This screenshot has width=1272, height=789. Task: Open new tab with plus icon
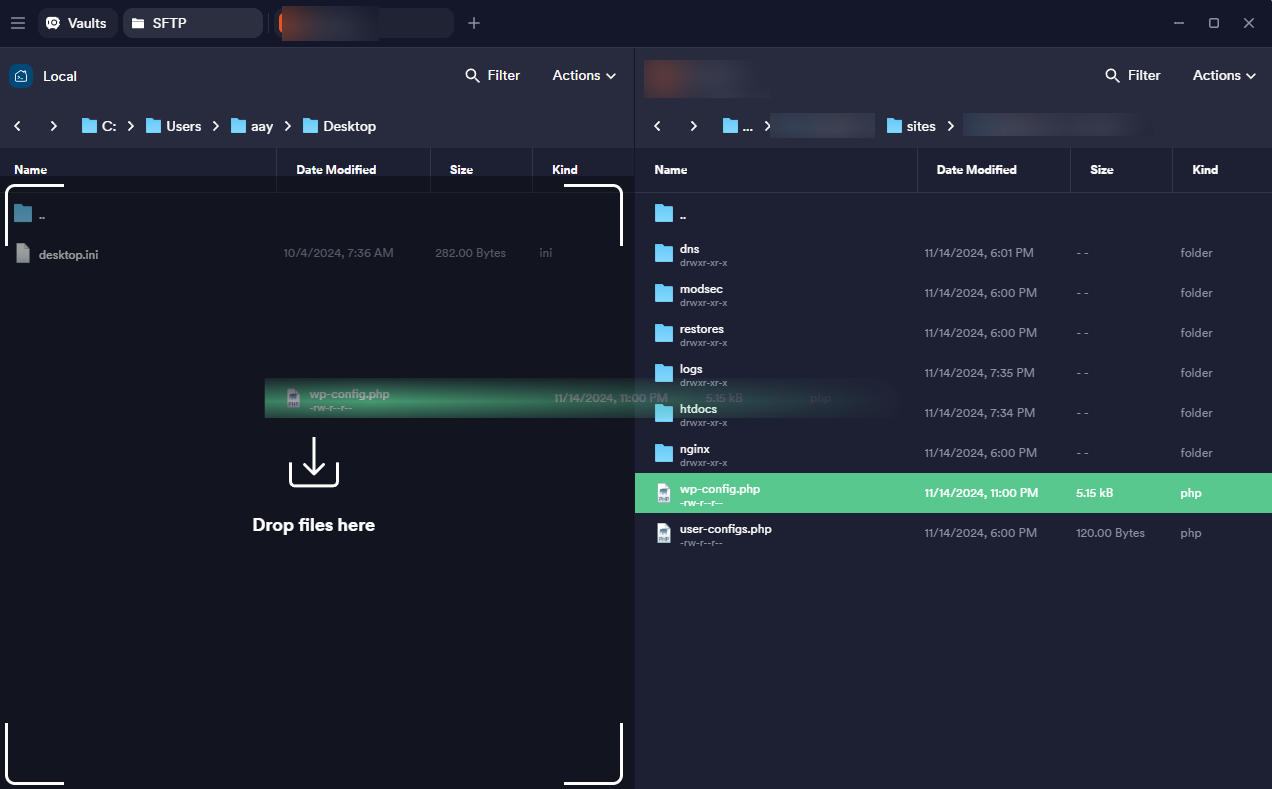click(x=474, y=23)
